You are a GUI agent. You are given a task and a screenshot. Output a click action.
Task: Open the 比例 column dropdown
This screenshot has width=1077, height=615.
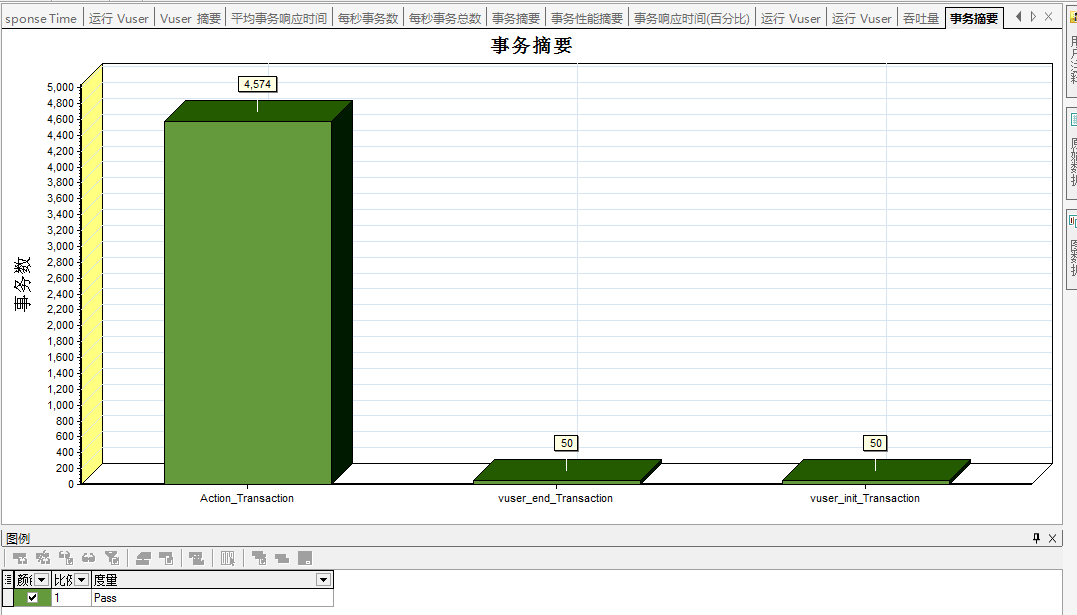(x=80, y=579)
